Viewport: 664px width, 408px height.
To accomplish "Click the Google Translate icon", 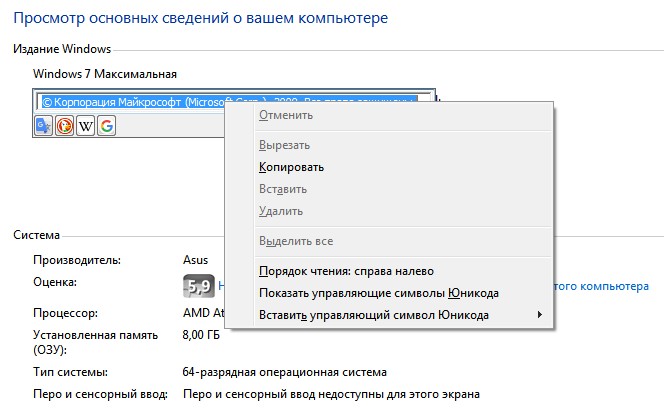I will [43, 125].
